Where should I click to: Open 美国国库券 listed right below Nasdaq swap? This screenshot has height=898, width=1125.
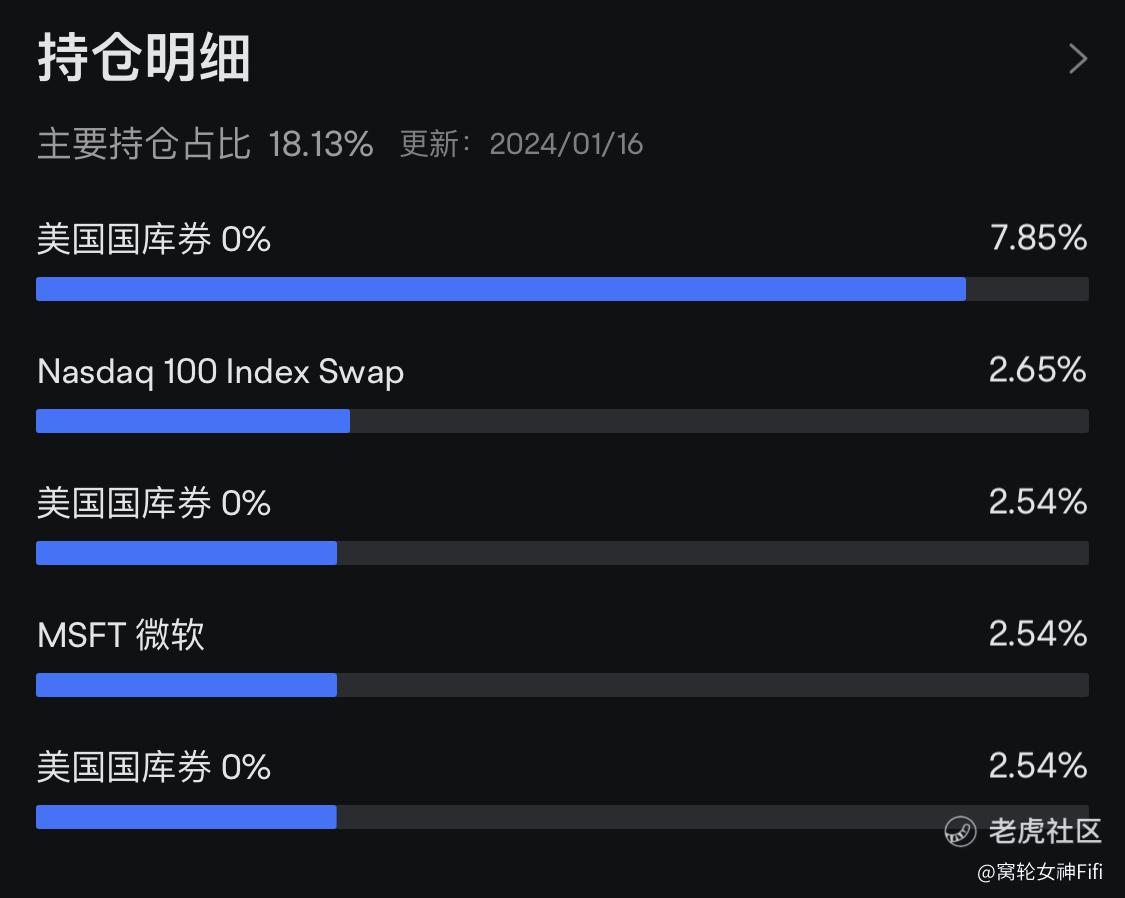(x=154, y=503)
